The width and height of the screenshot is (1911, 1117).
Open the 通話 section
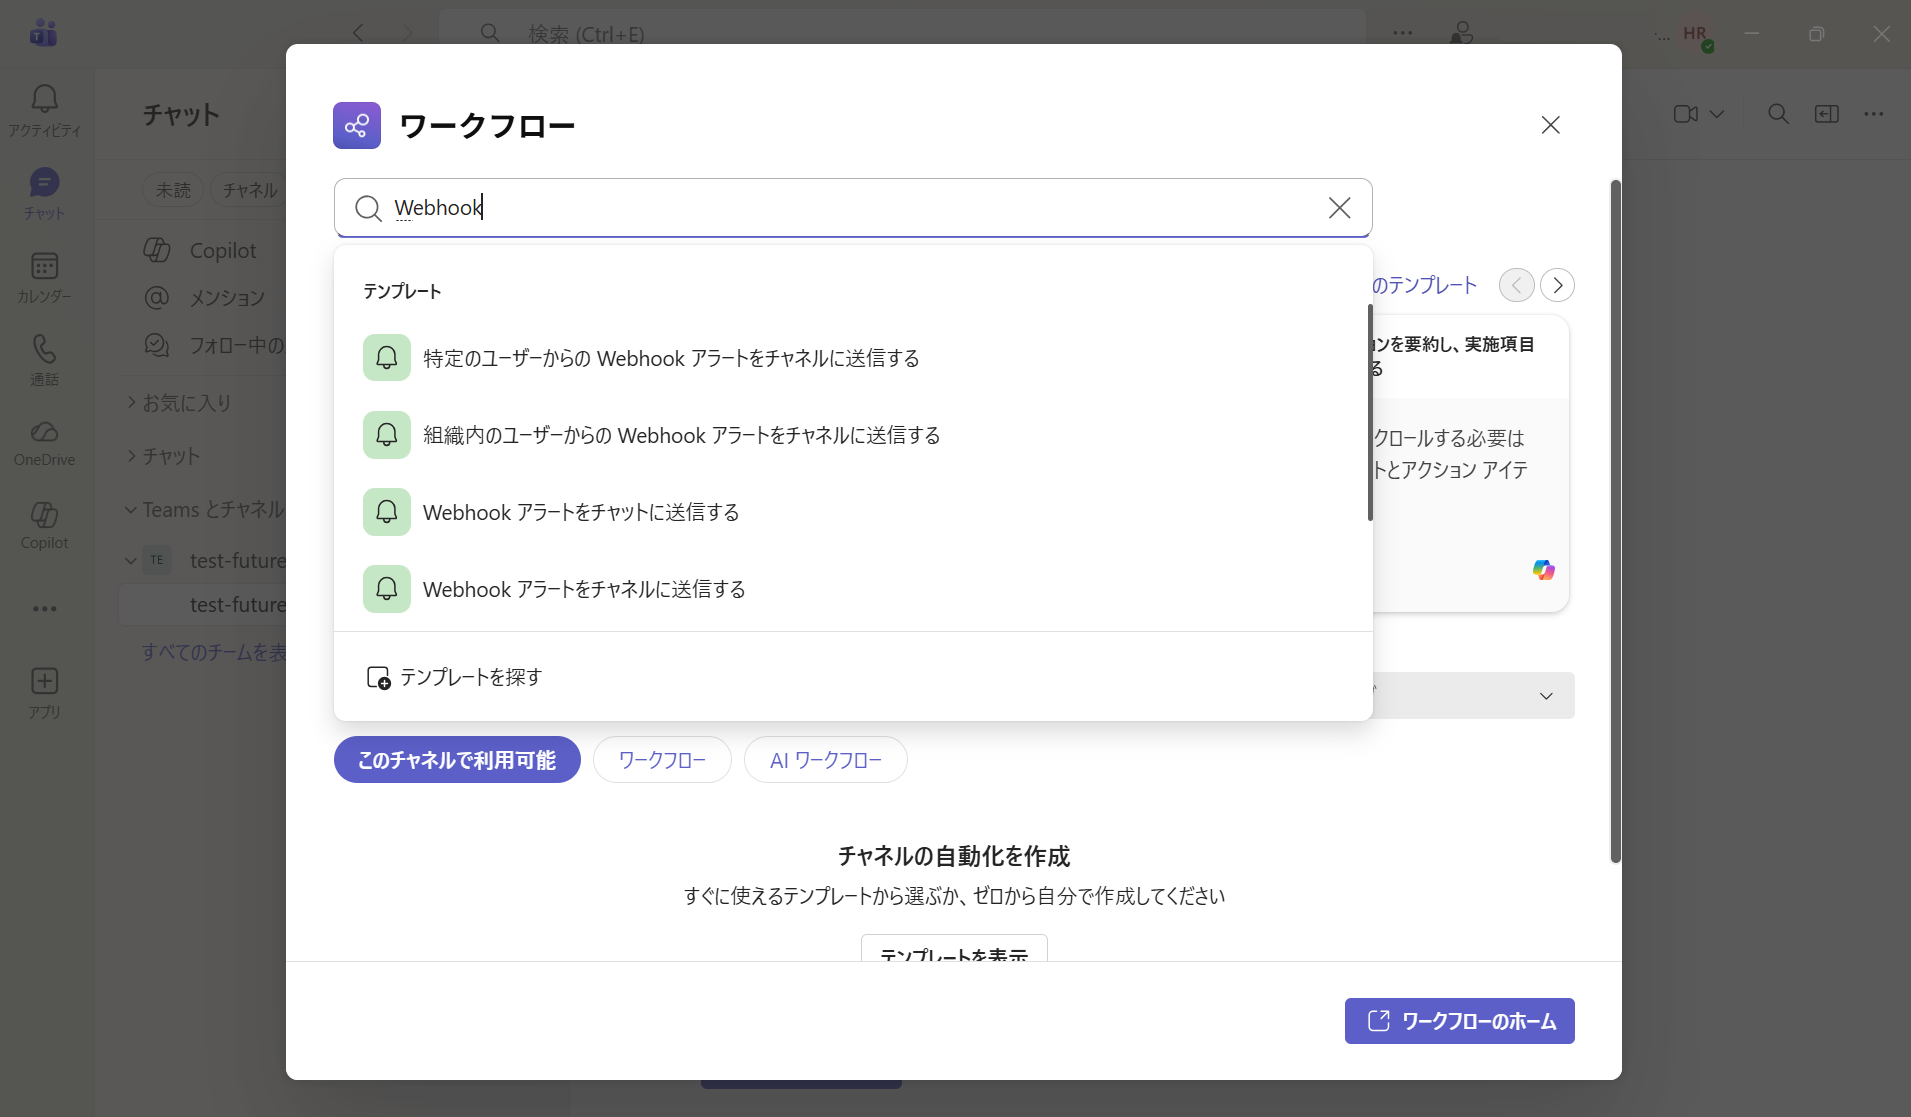pos(44,360)
